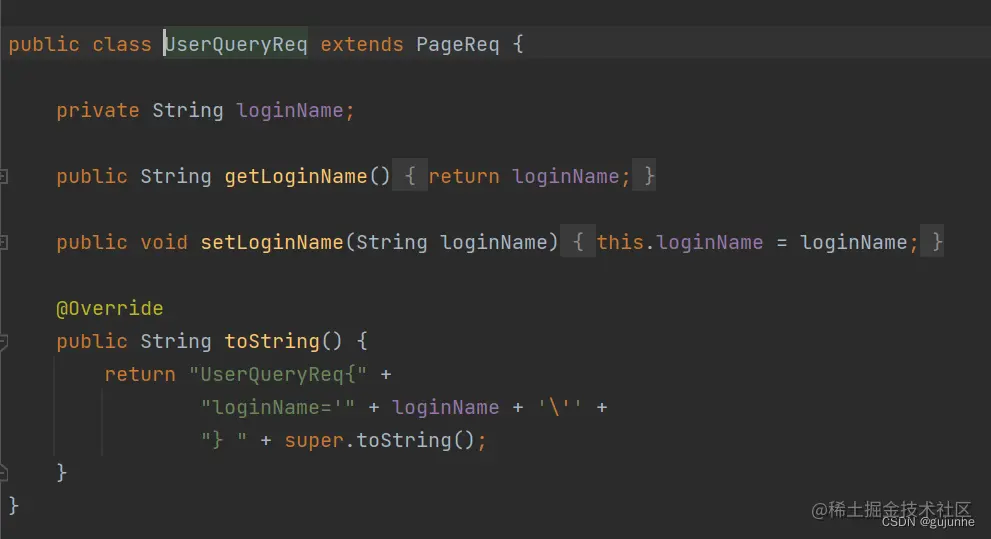
Task: Click the private keyword of loginName field
Action: [98, 111]
